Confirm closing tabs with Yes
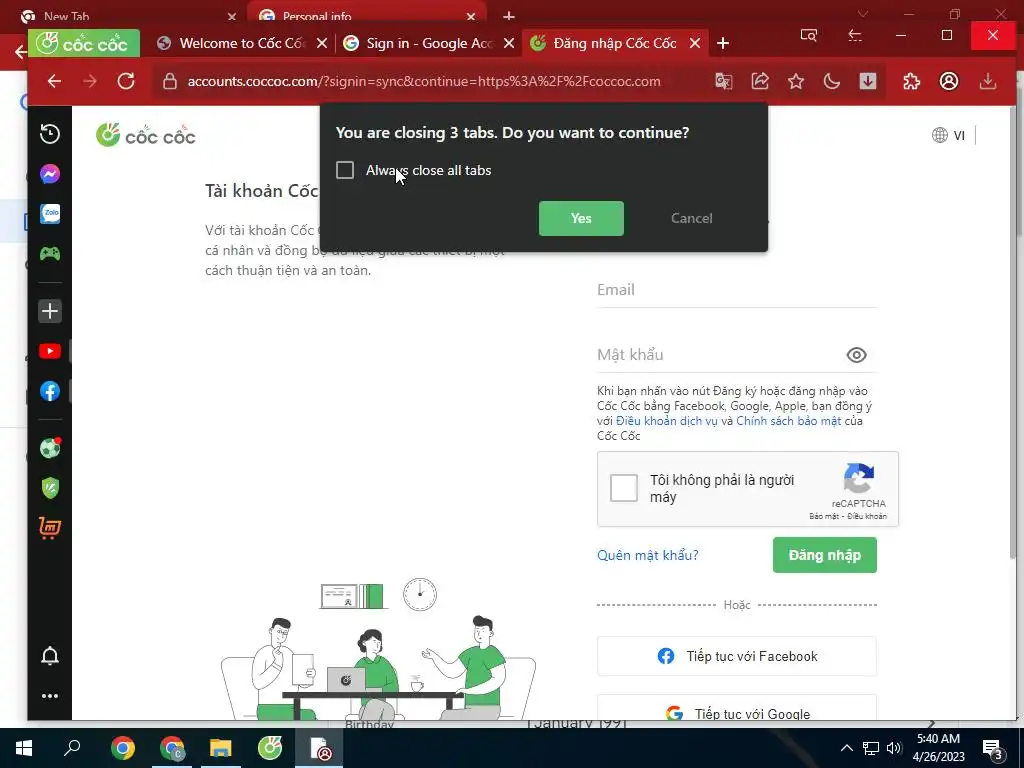 point(581,218)
